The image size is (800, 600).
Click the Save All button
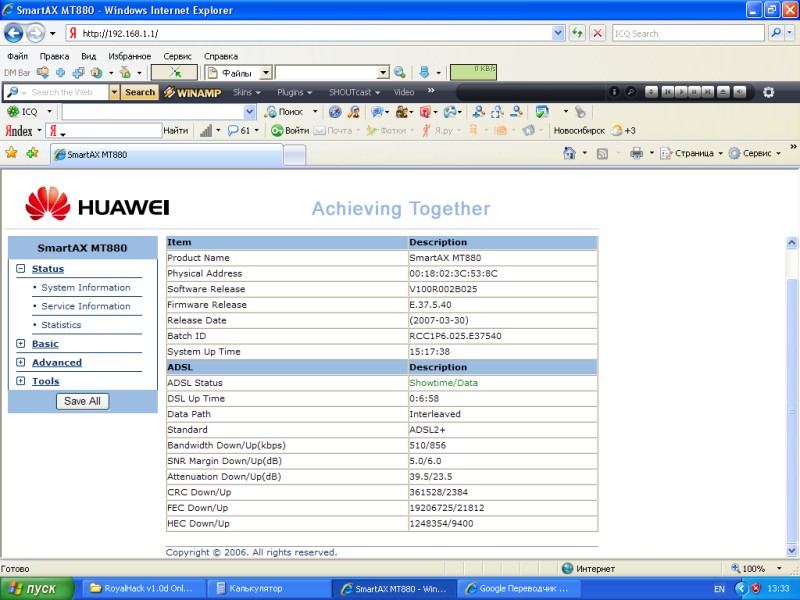tap(82, 401)
